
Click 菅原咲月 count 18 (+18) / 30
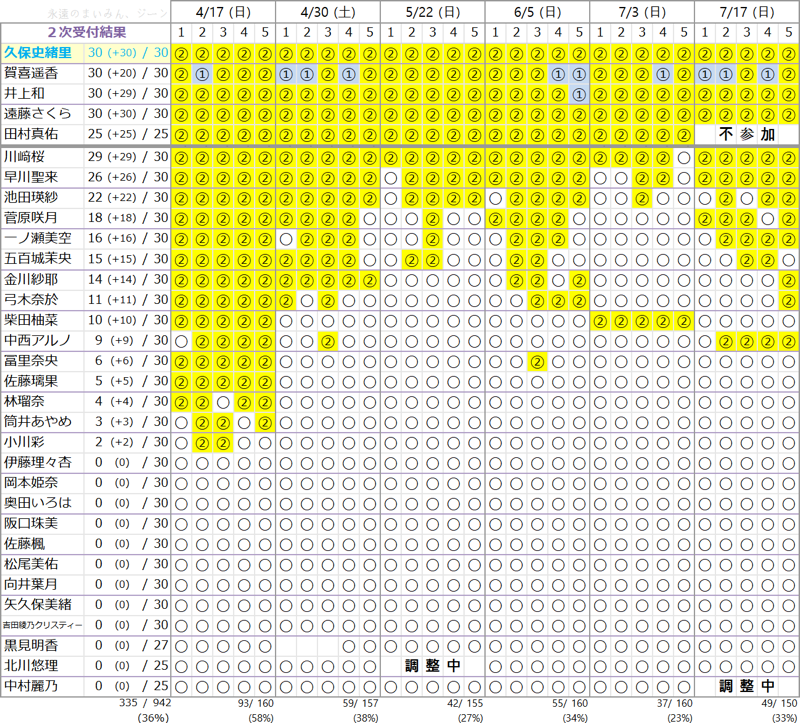click(128, 218)
